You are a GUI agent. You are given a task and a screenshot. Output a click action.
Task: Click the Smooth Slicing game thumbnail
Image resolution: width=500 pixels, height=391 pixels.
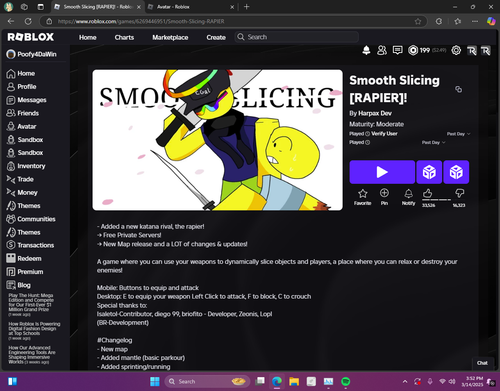tap(217, 140)
